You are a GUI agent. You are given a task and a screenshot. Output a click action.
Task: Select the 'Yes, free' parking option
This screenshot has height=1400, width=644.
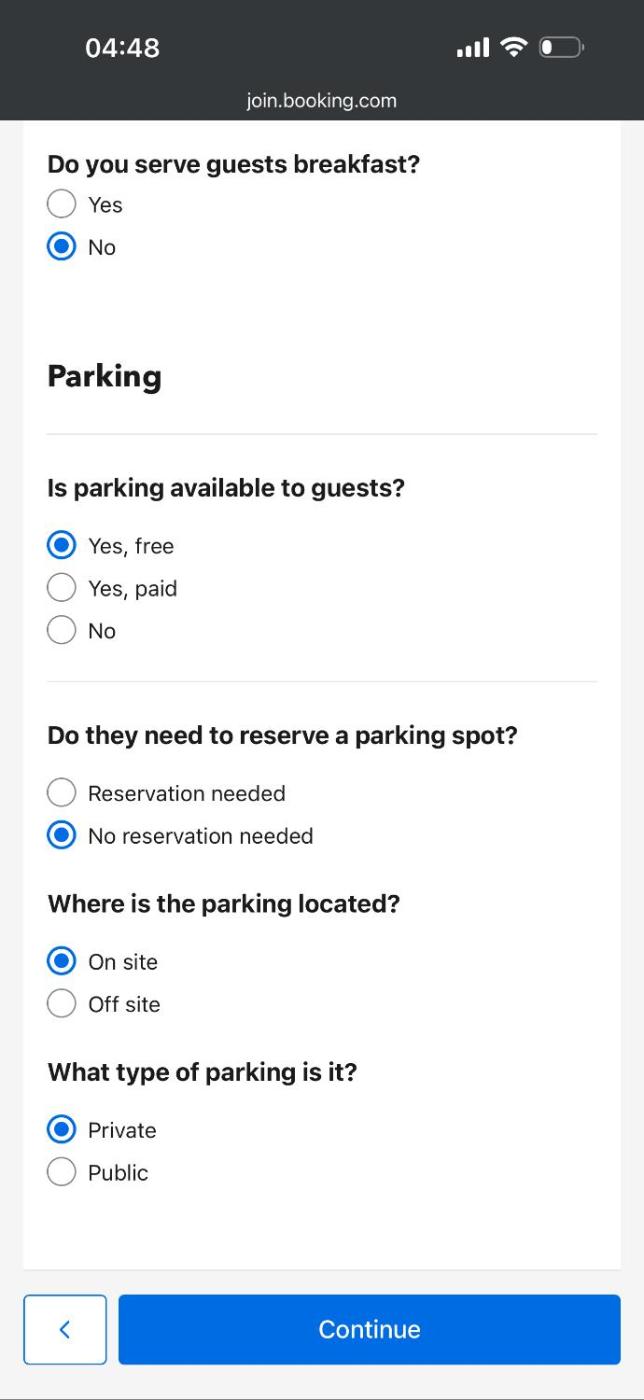coord(62,546)
